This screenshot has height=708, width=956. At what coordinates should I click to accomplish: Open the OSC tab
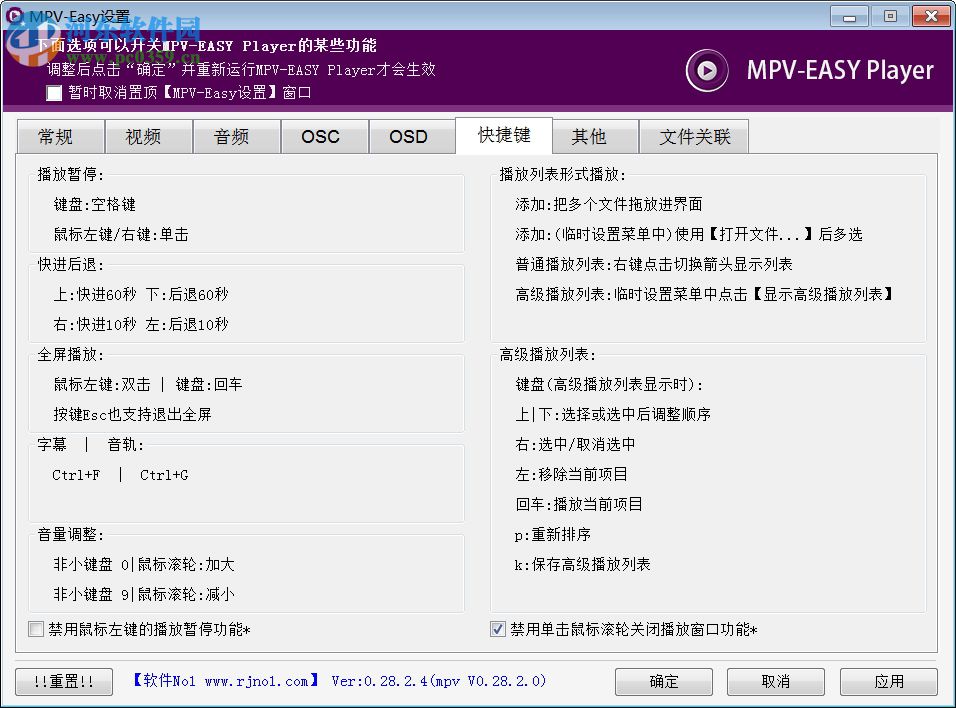[x=324, y=136]
